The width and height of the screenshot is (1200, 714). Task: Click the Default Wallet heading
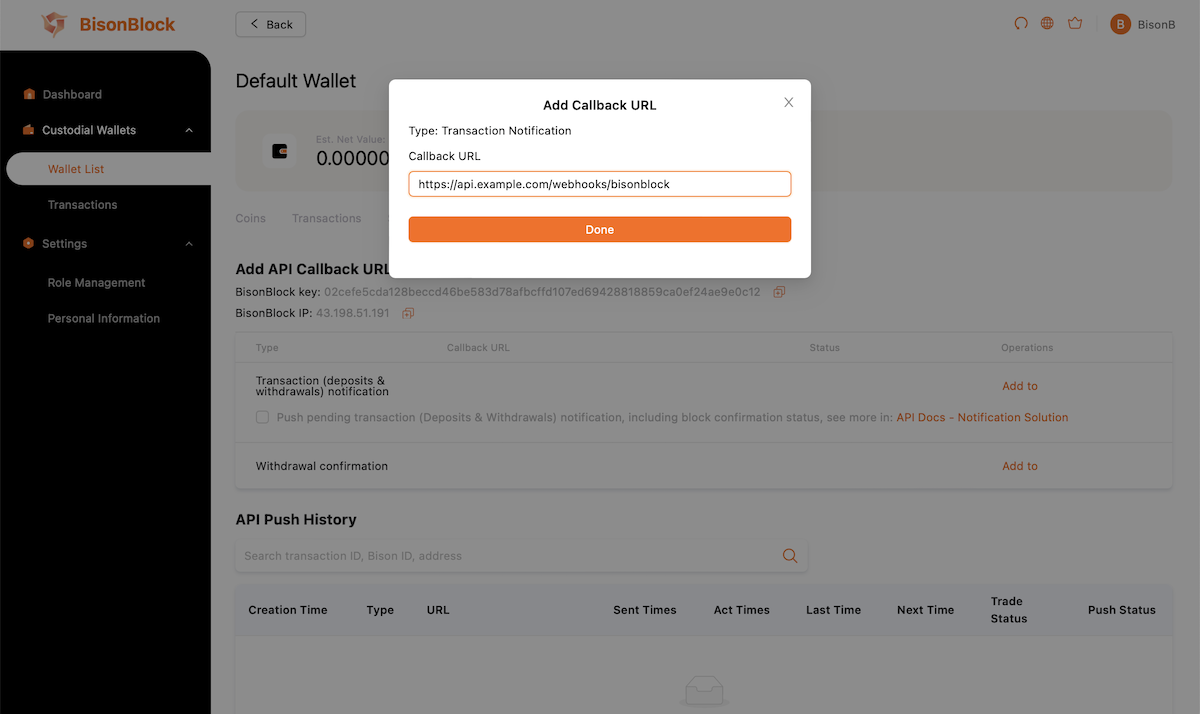click(x=296, y=81)
